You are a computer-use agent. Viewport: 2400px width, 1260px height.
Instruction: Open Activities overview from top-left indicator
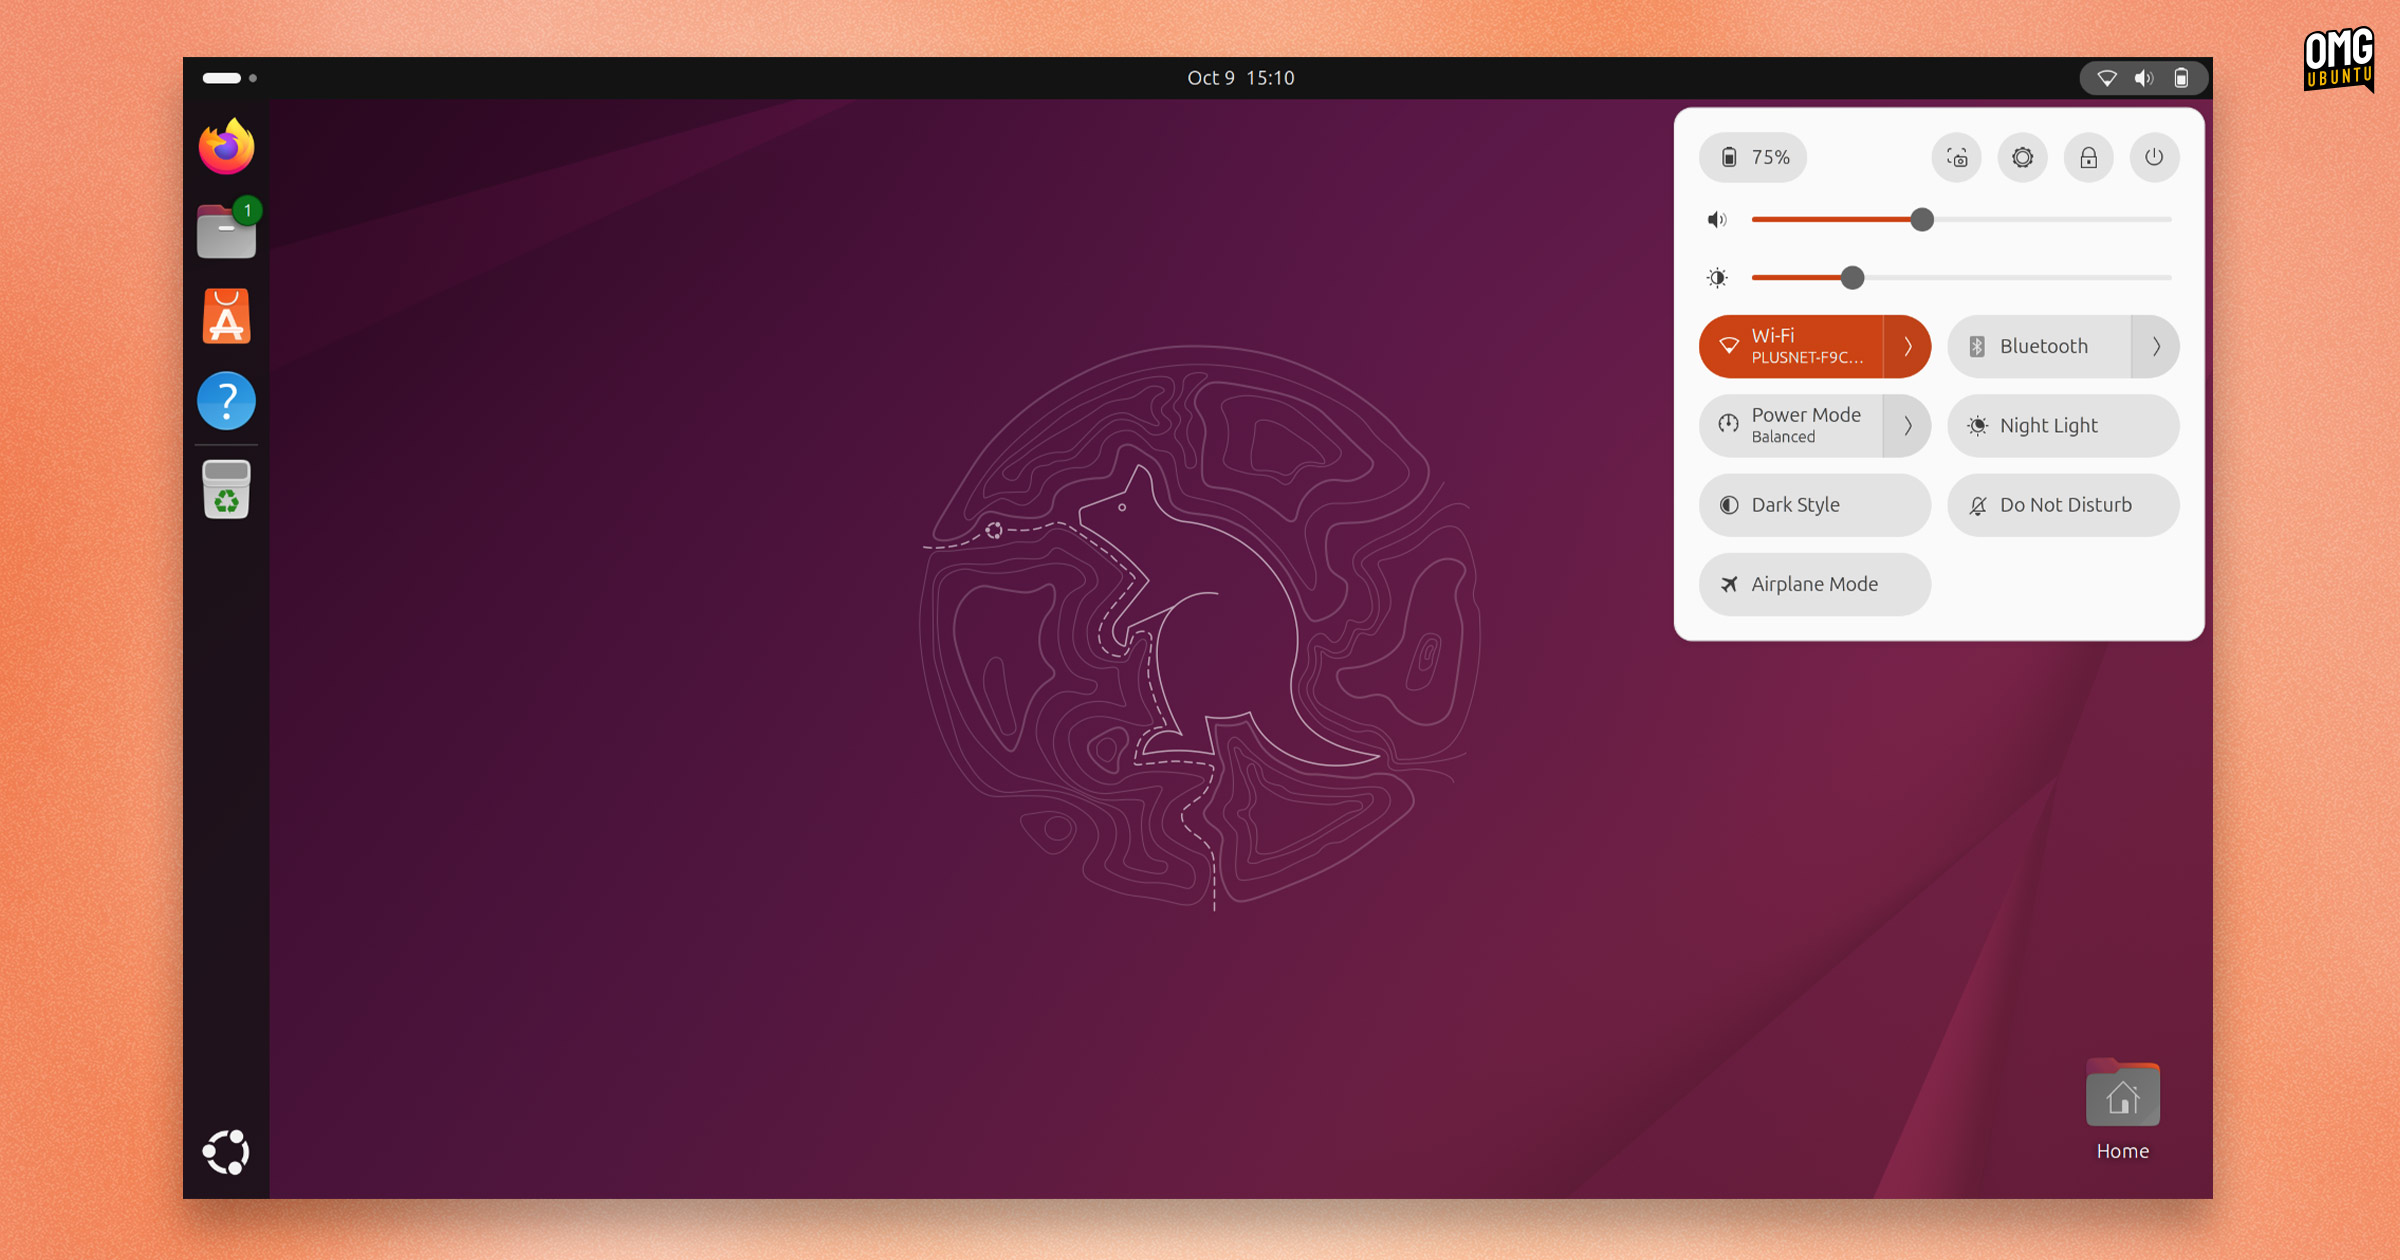click(230, 78)
